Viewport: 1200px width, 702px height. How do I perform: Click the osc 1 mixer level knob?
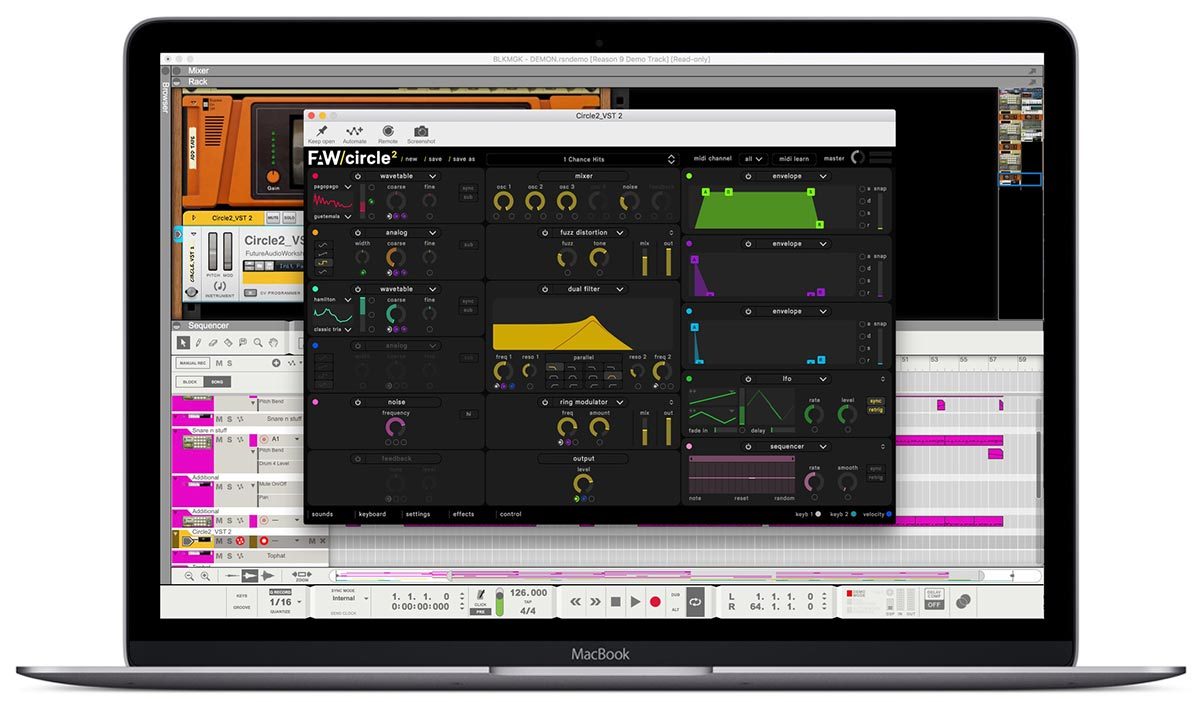click(504, 202)
